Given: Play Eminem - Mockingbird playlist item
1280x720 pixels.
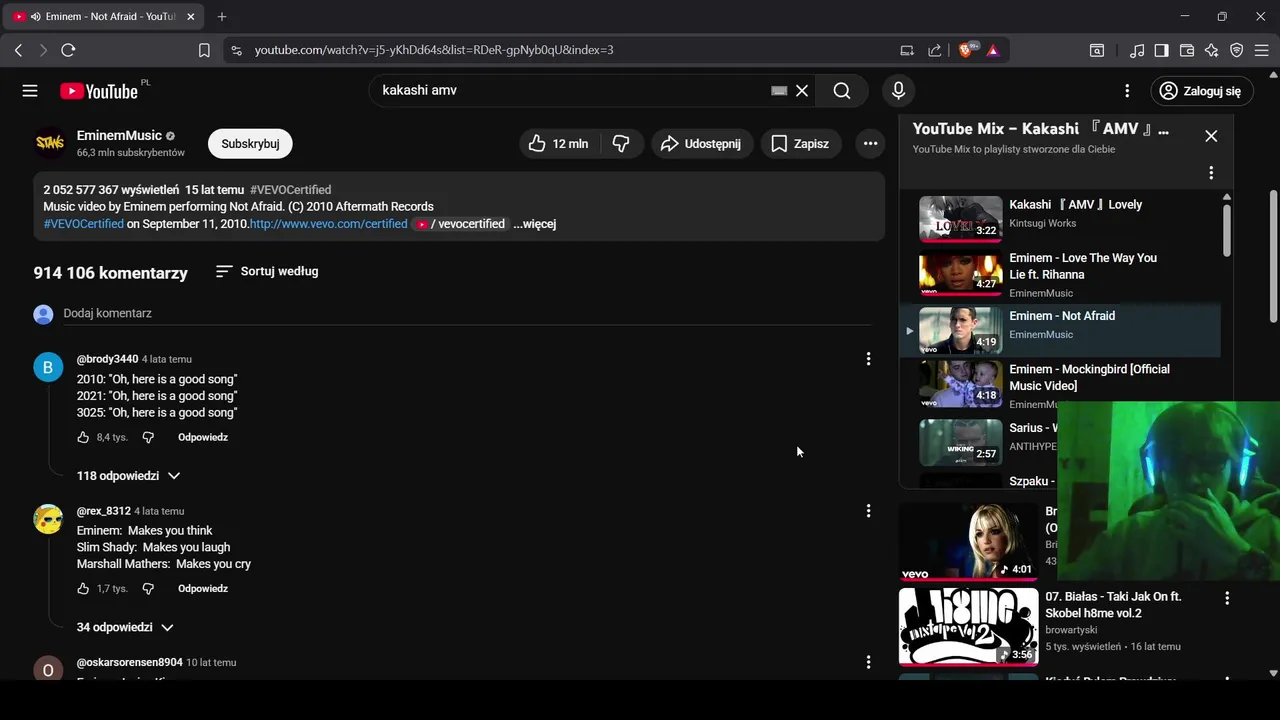Looking at the screenshot, I should (x=1060, y=385).
